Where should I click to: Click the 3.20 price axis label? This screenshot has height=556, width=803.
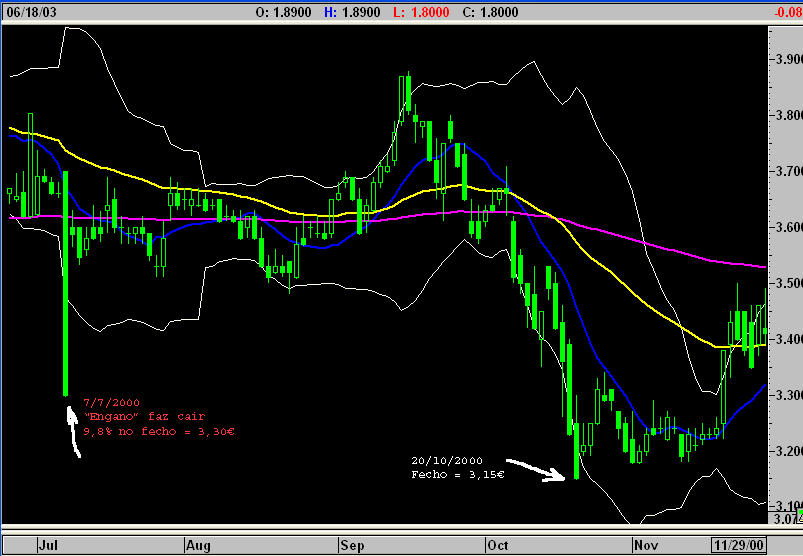(x=789, y=451)
